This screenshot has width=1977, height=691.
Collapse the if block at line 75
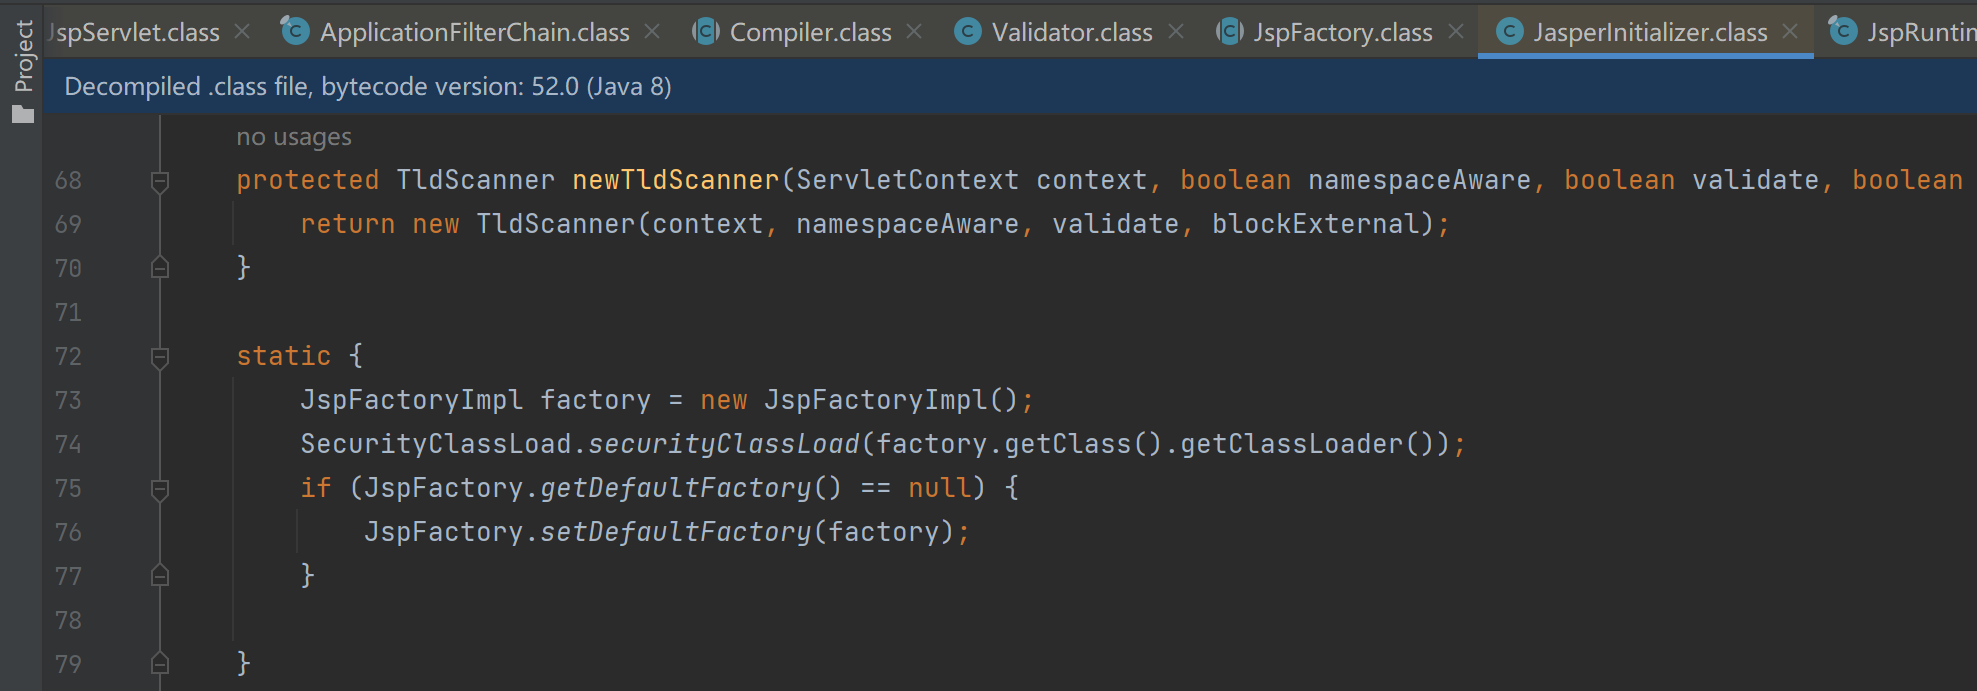pos(159,489)
